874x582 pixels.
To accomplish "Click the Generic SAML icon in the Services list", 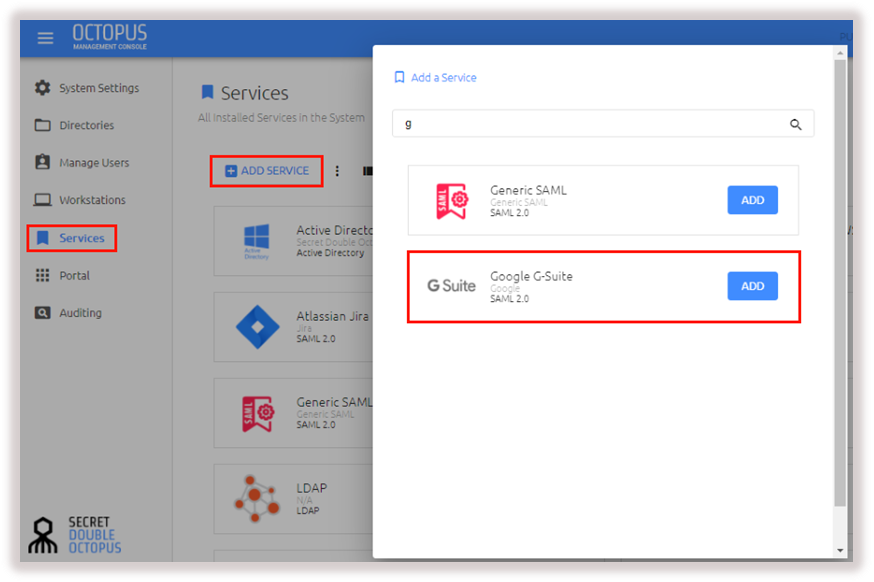I will 258,414.
